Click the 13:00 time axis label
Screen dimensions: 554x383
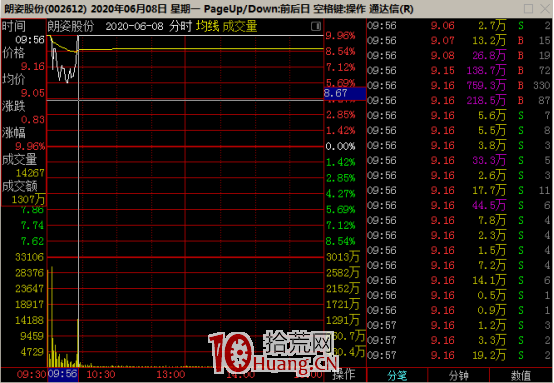171,374
